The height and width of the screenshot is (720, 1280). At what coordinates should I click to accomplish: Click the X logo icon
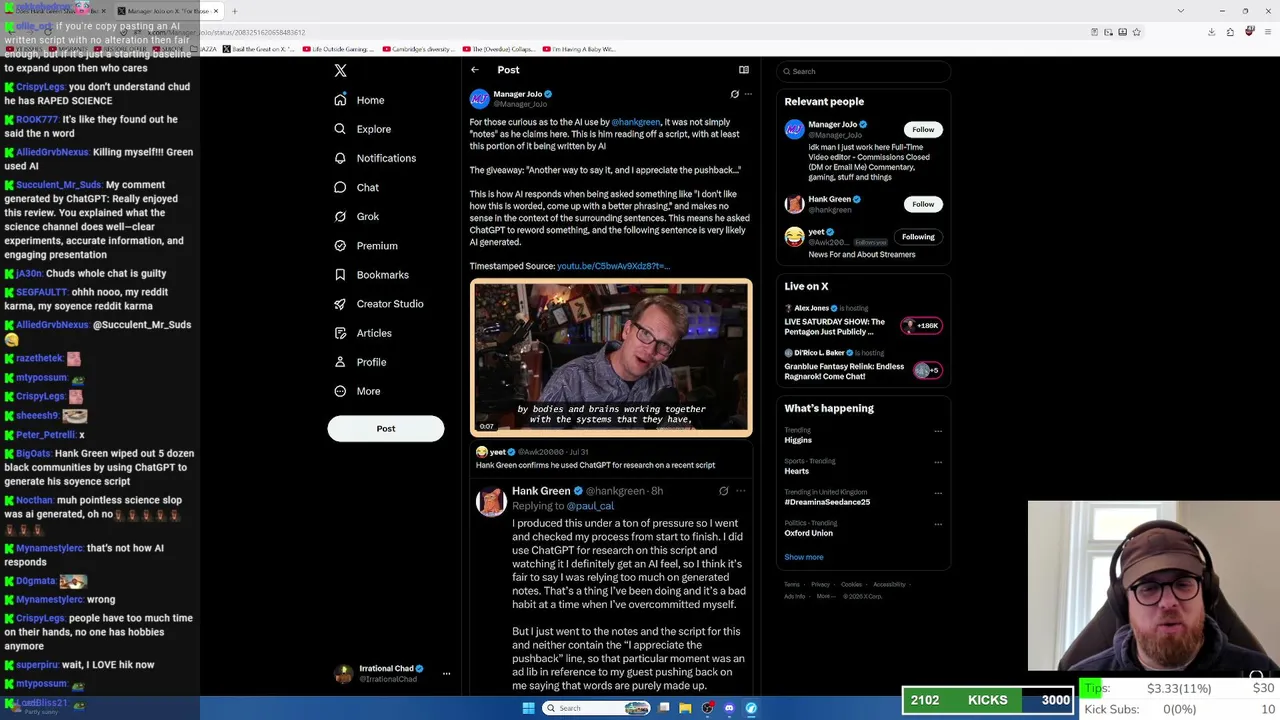pos(340,71)
